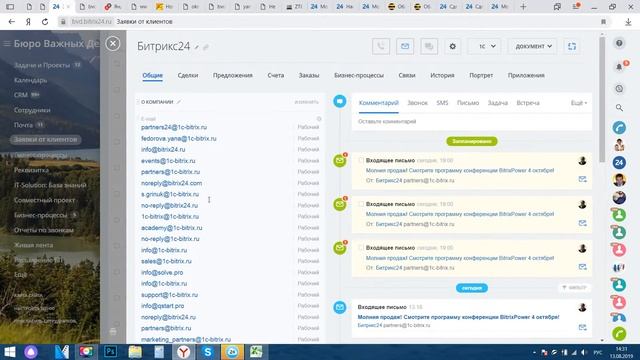The image size is (640, 360).
Task: Select the Связи tab
Action: pyautogui.click(x=407, y=76)
